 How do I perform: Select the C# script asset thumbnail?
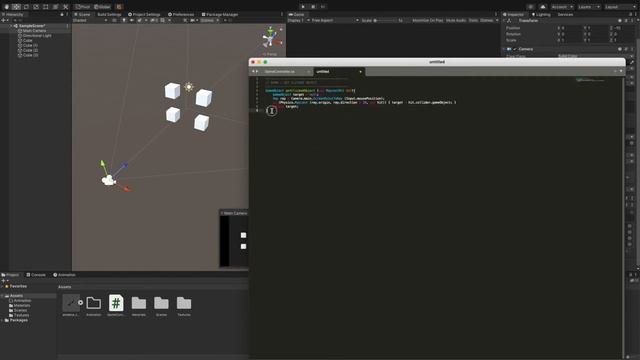[x=116, y=303]
